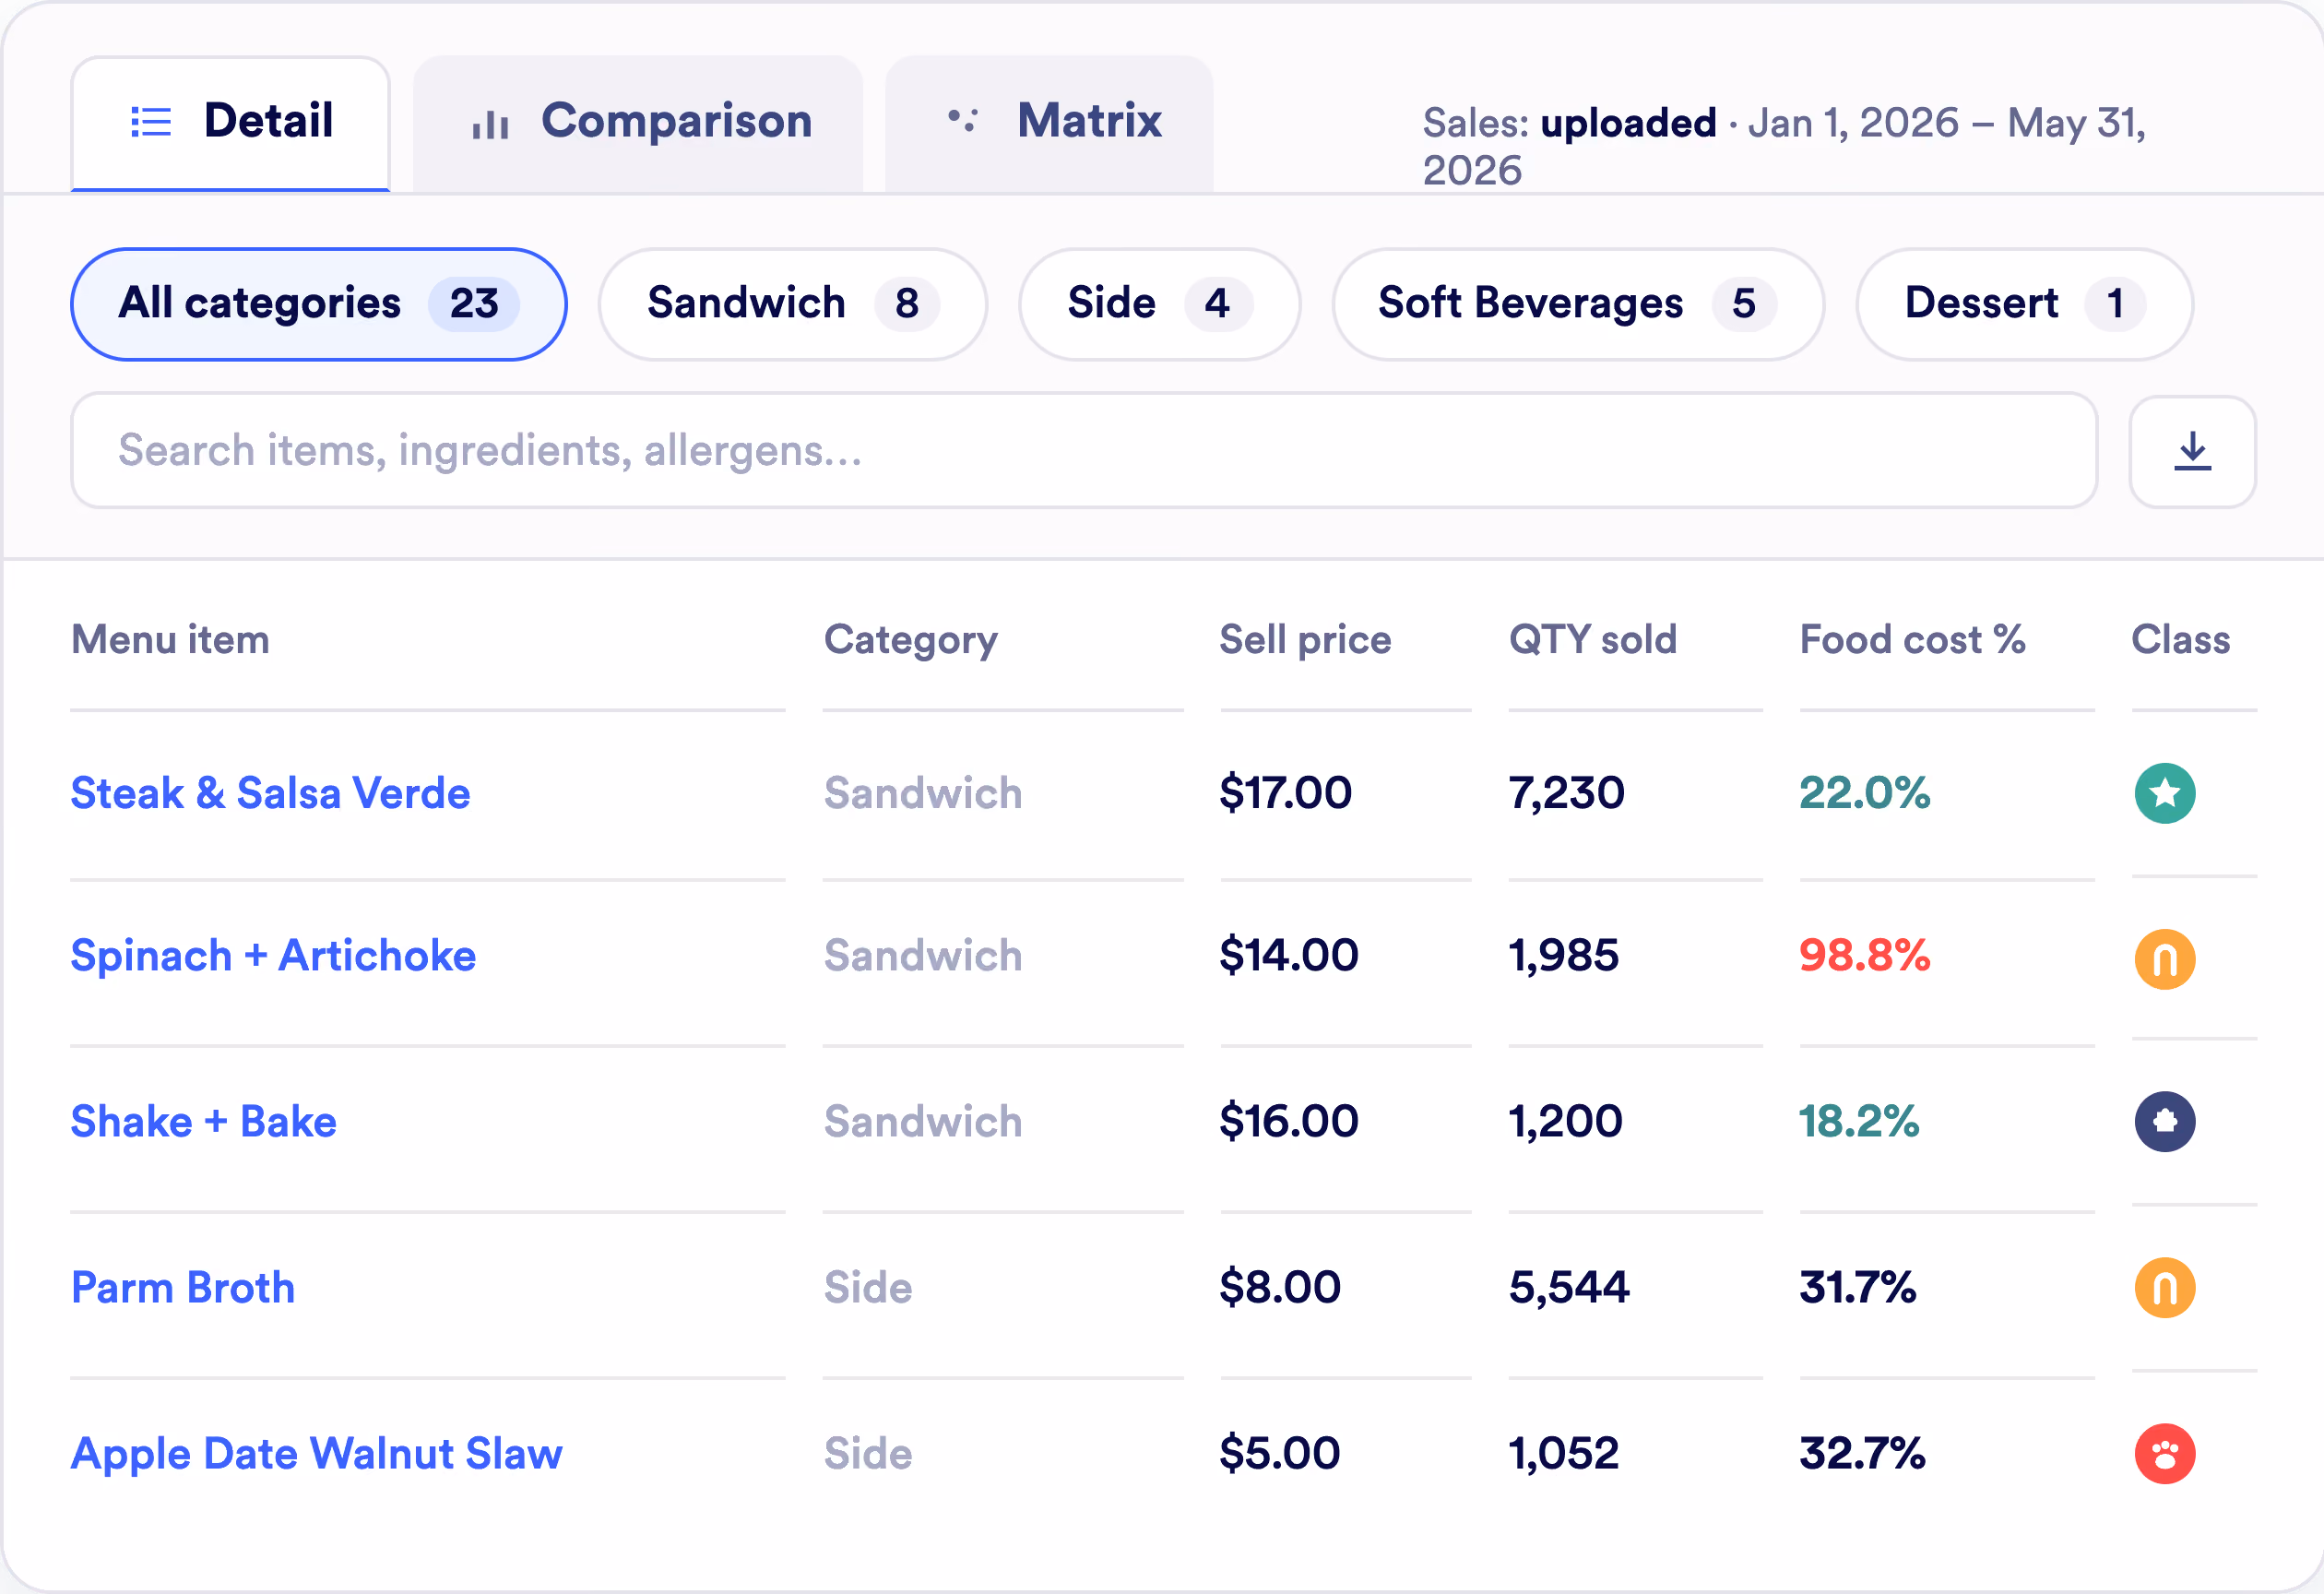Click the 98.8% food cost value
This screenshot has width=2324, height=1594.
[1865, 955]
